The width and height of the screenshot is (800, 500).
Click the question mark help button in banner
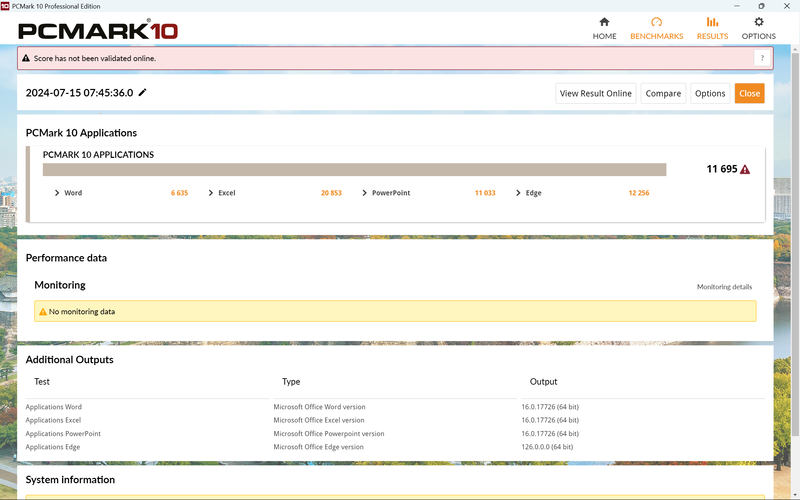pos(762,58)
